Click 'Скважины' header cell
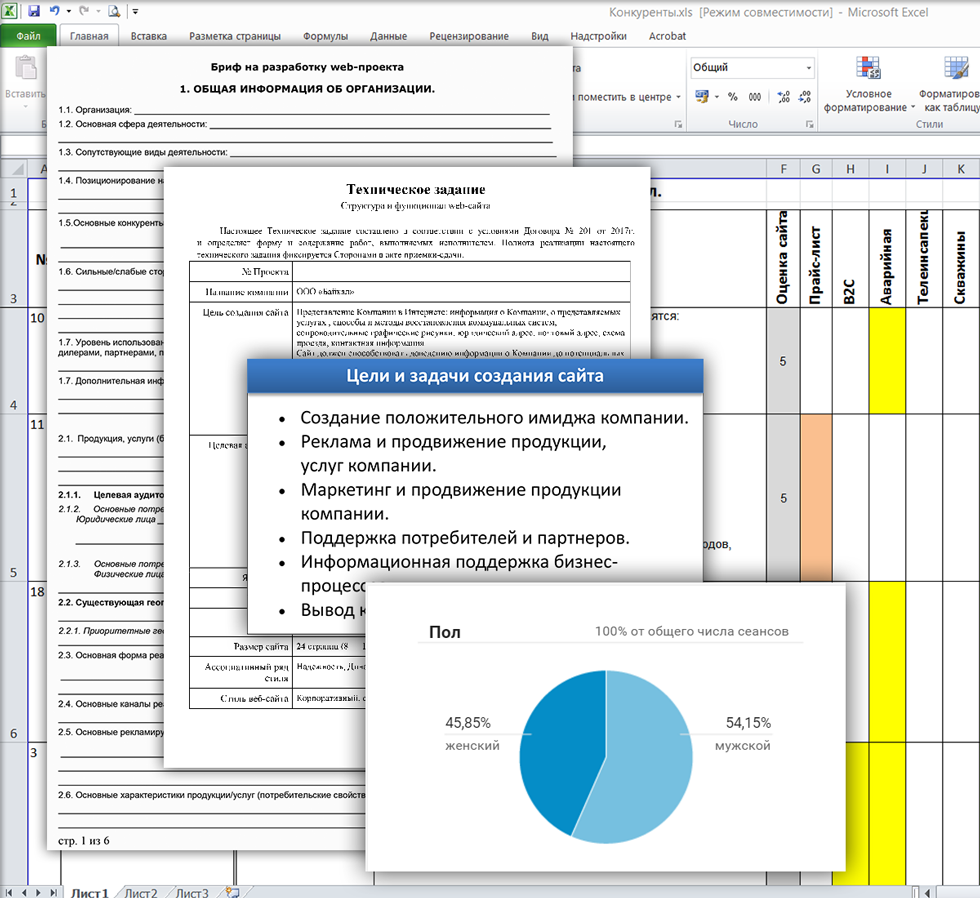 click(961, 258)
